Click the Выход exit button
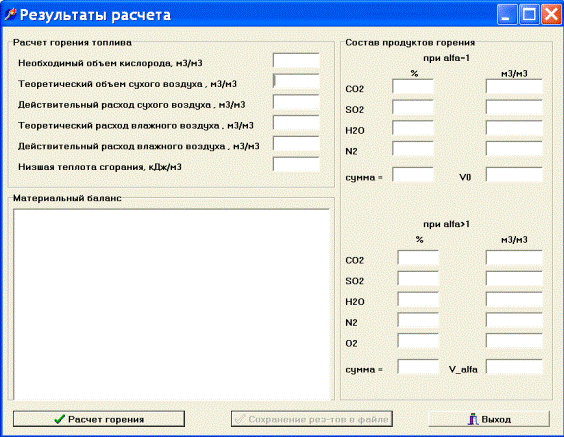The width and height of the screenshot is (564, 437). tap(489, 419)
